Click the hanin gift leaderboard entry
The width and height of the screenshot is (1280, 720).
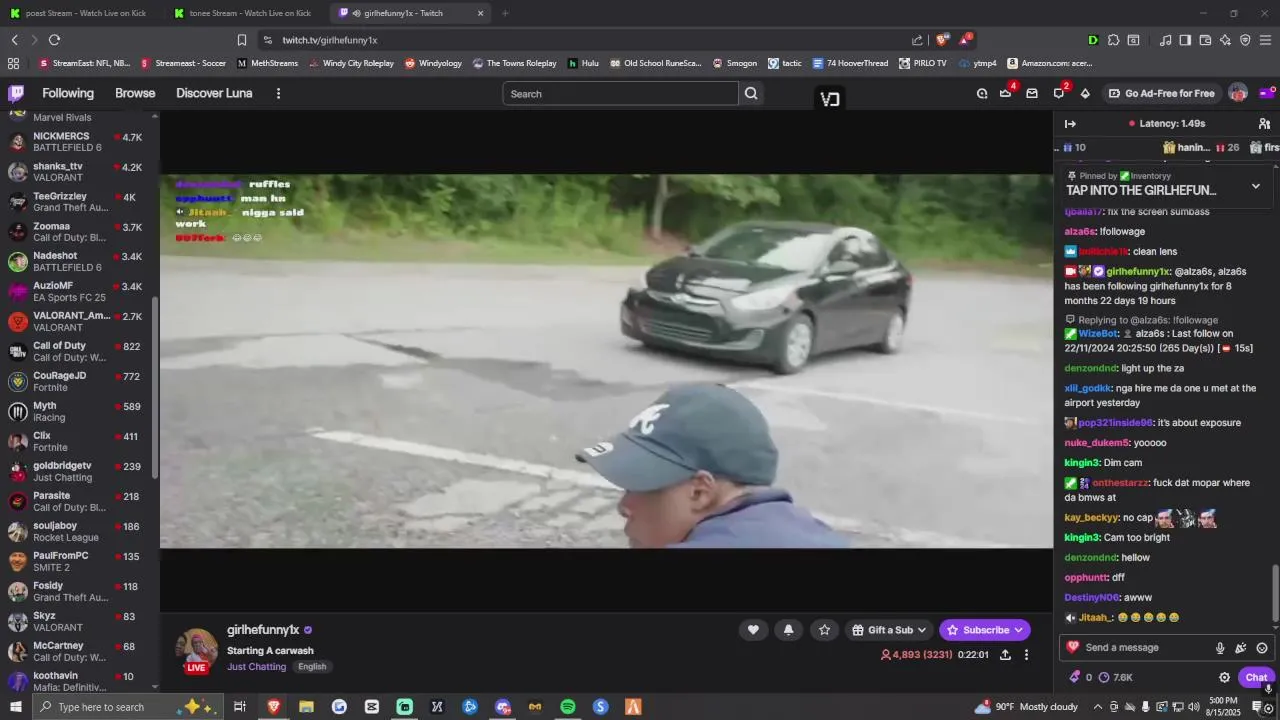1200,147
